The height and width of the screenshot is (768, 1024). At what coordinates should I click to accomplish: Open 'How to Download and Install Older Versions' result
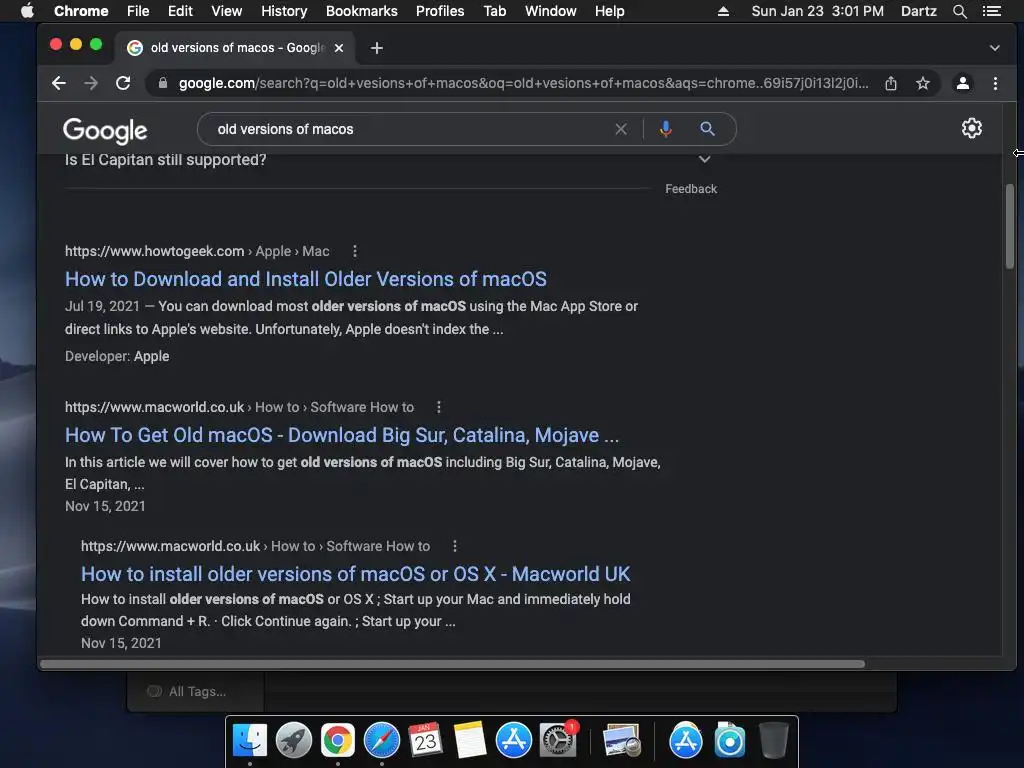(306, 279)
